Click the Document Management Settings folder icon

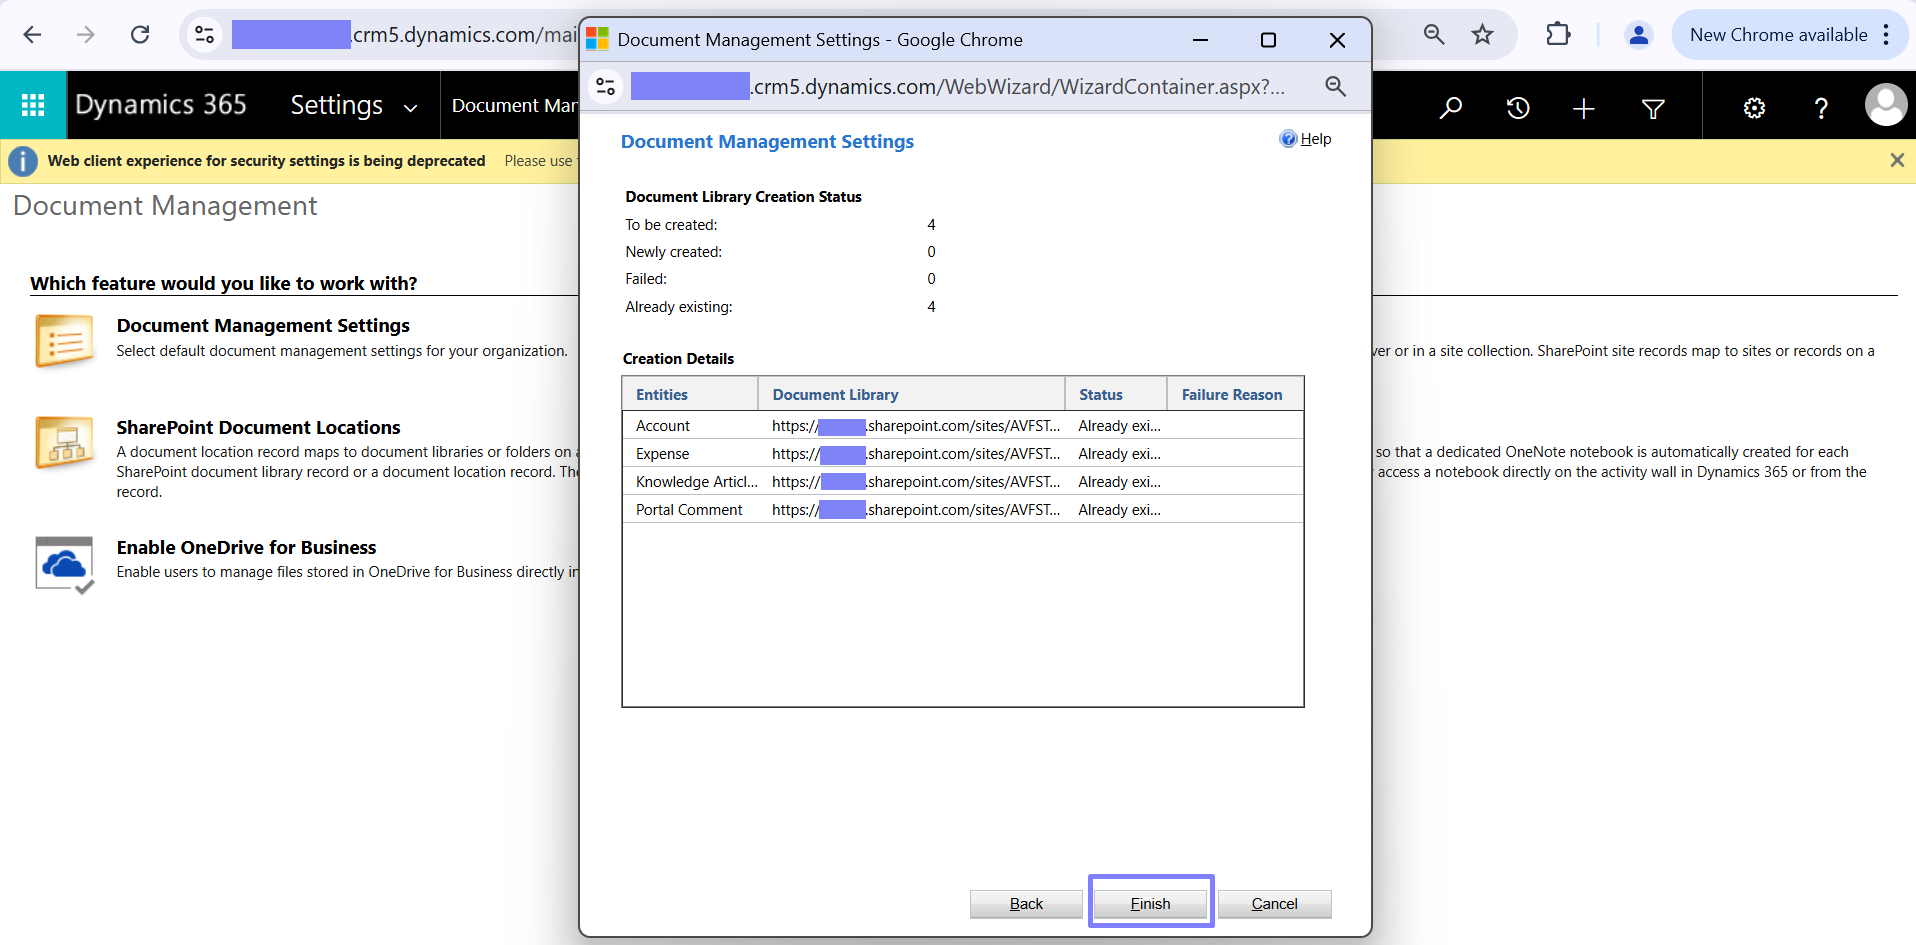tap(64, 340)
